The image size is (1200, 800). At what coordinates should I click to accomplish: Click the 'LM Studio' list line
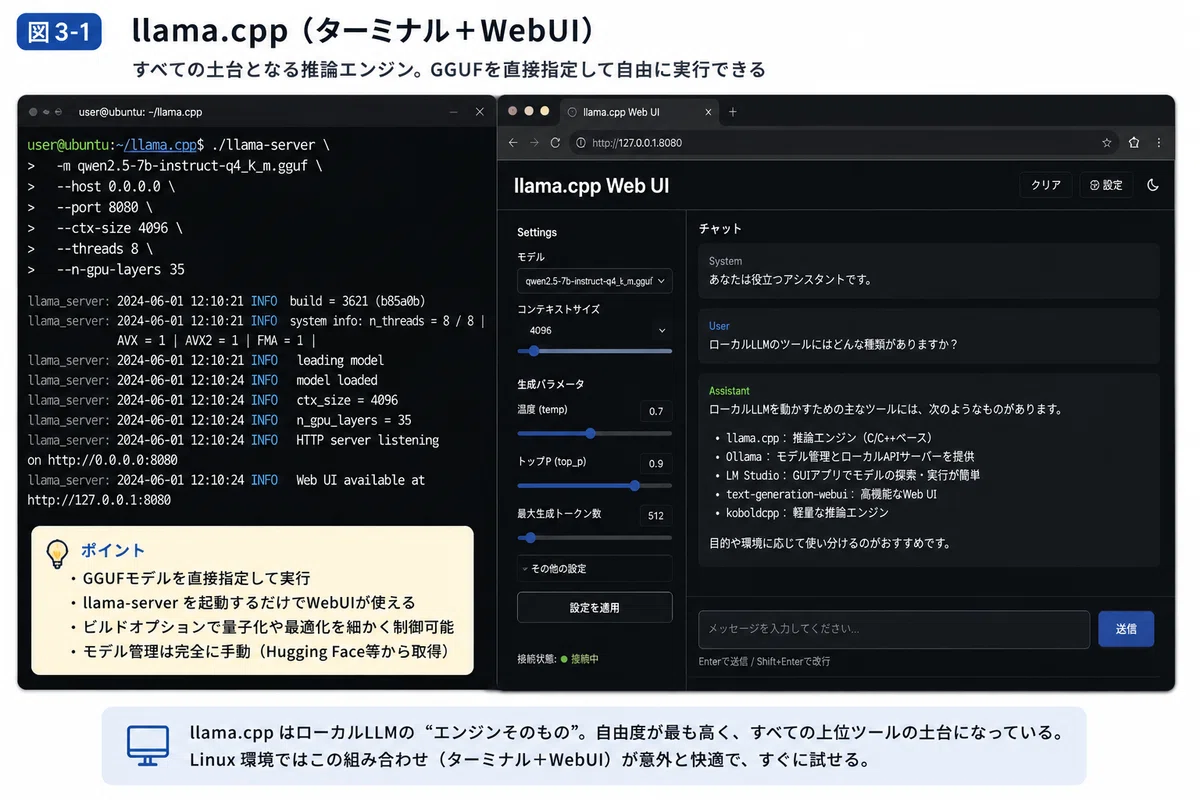tap(853, 475)
